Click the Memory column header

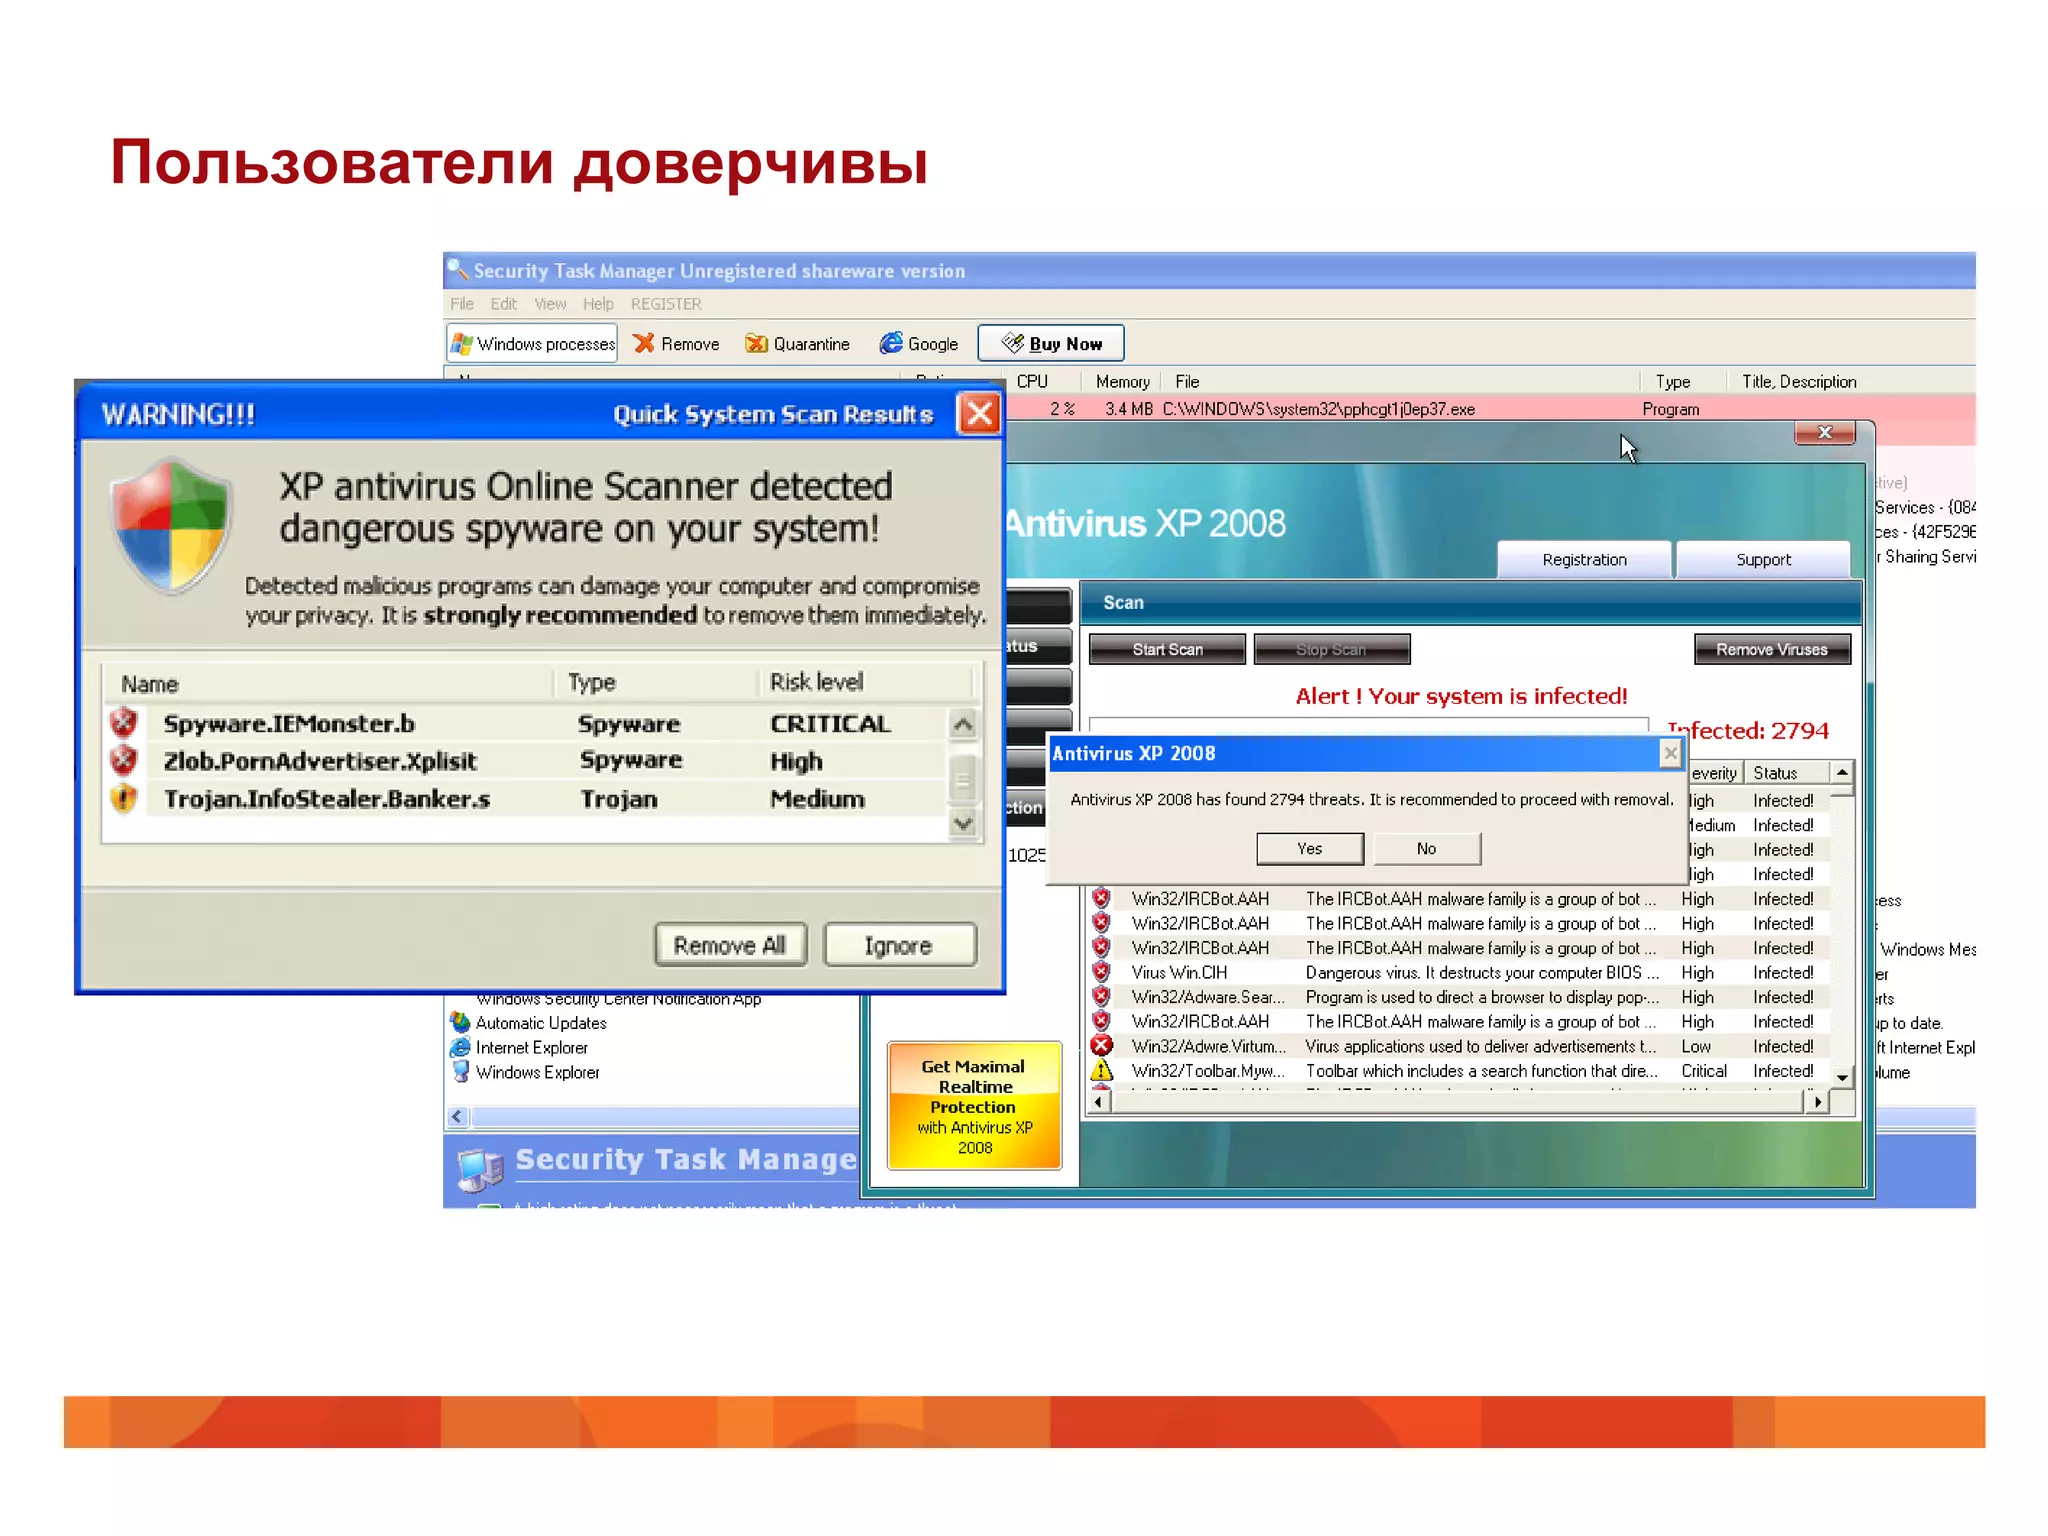1122,382
